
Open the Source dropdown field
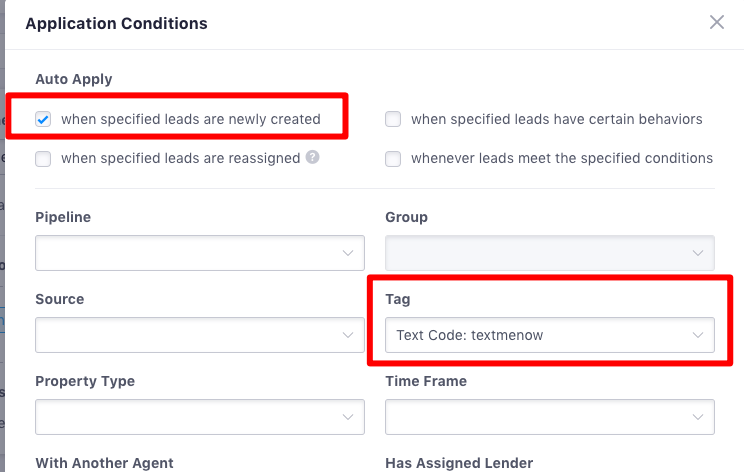tap(200, 335)
